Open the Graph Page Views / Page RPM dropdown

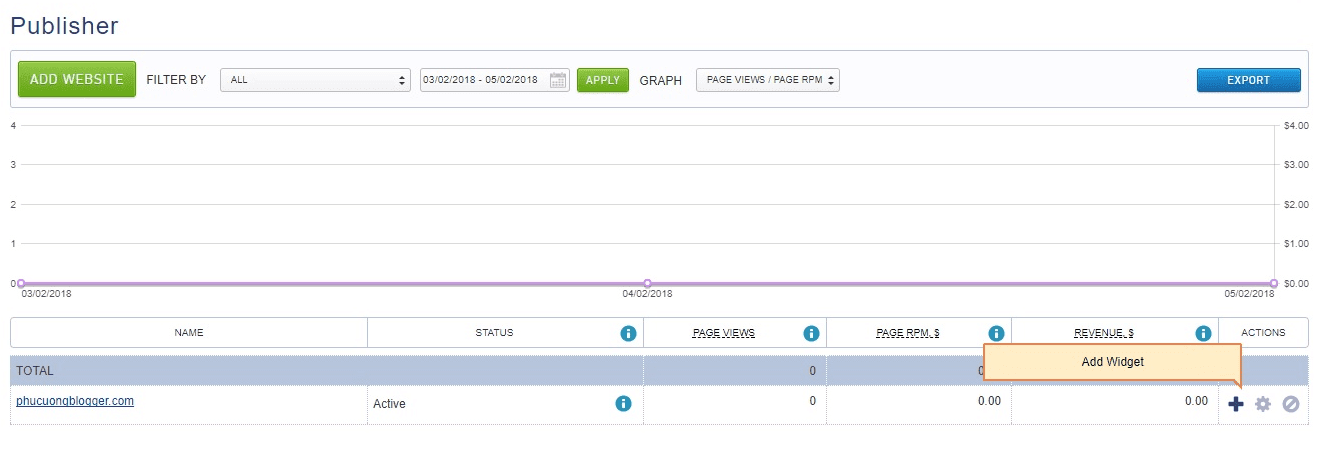768,80
